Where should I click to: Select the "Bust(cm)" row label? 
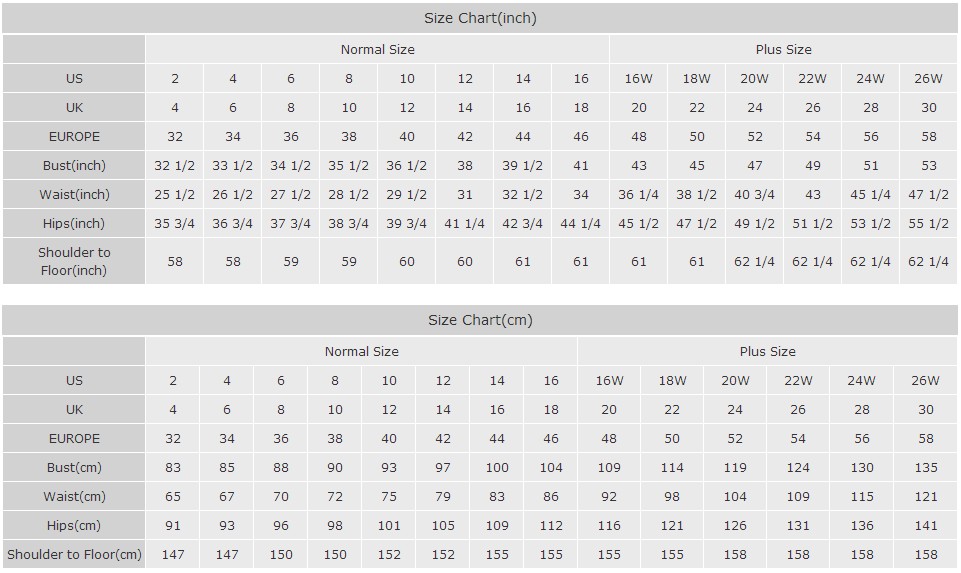[x=74, y=467]
